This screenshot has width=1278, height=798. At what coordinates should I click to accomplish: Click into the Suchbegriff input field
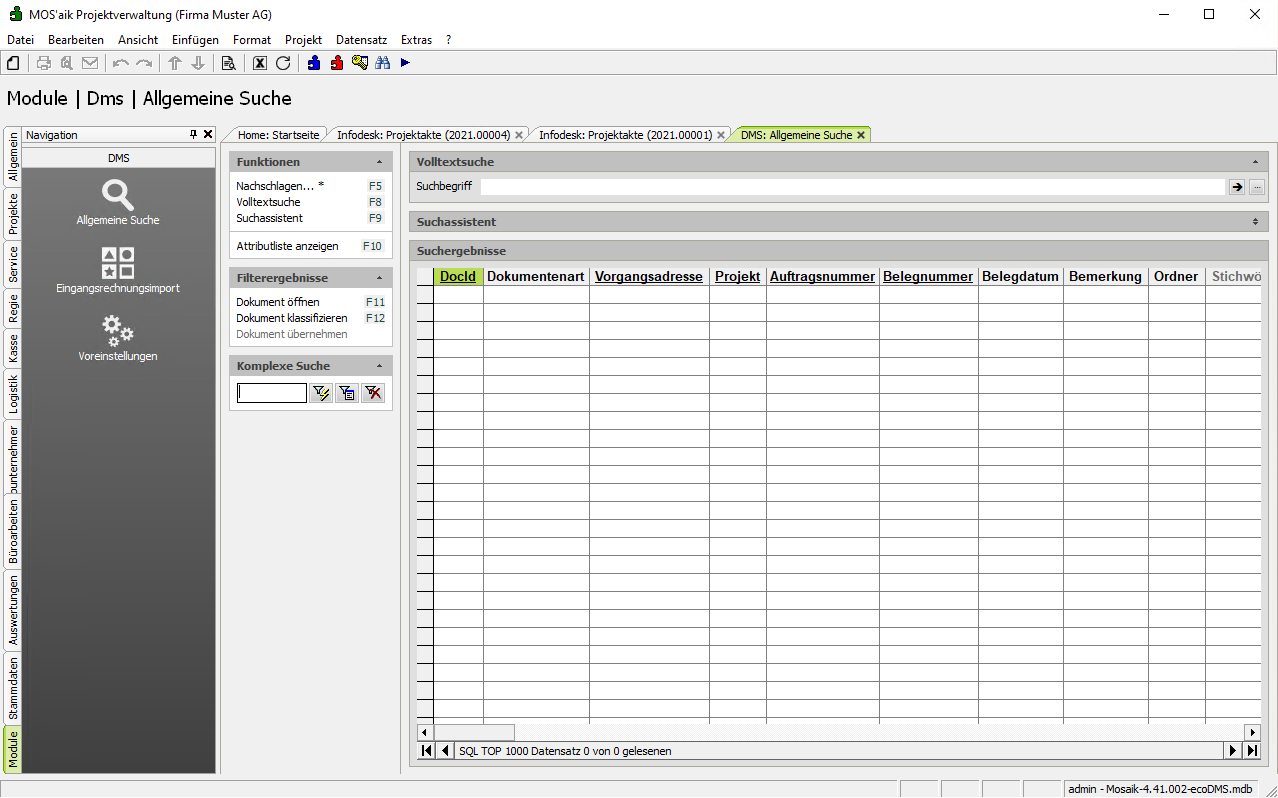coord(852,187)
